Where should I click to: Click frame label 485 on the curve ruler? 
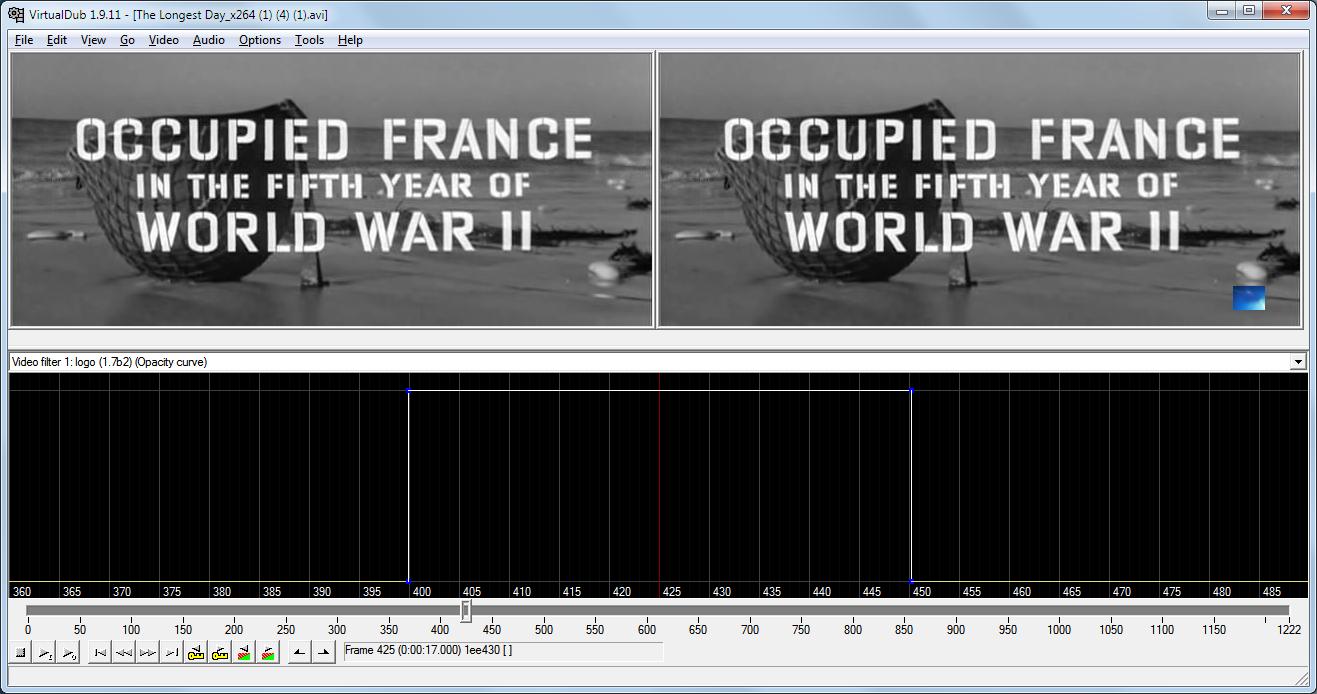pyautogui.click(x=1271, y=592)
